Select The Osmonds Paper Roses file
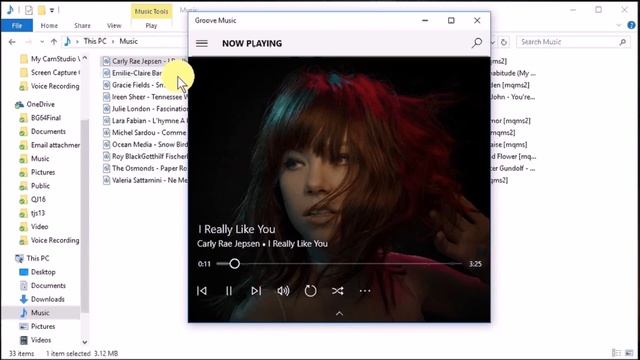640x360 pixels. [x=145, y=168]
